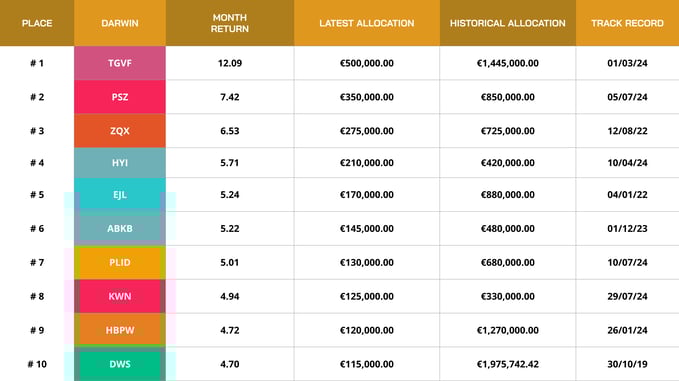Click the TGVF darwin cell
Image resolution: width=679 pixels, height=381 pixels.
coord(120,63)
